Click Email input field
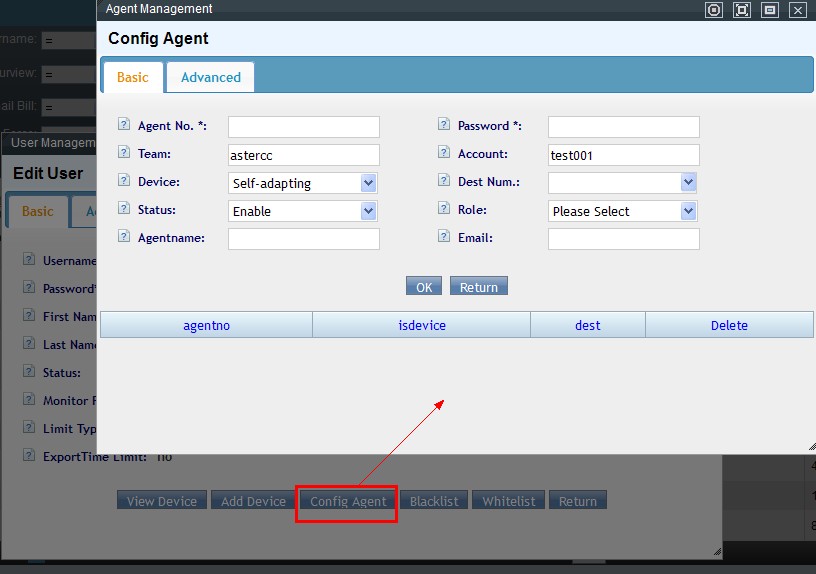This screenshot has width=816, height=574. pyautogui.click(x=623, y=239)
